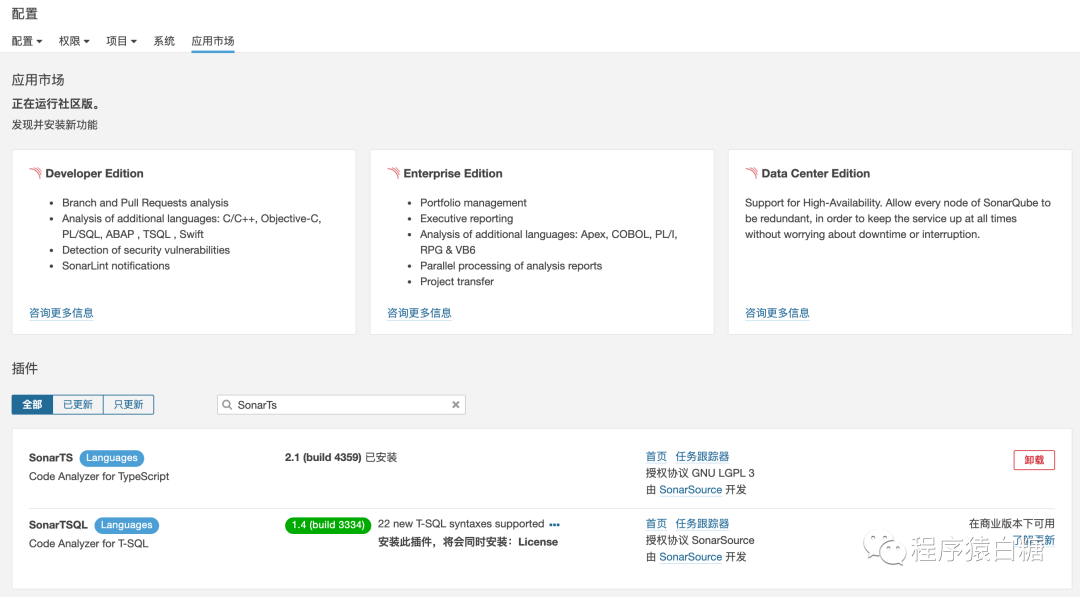The width and height of the screenshot is (1080, 597).
Task: Select the 已更新 plugin filter
Action: (x=78, y=404)
